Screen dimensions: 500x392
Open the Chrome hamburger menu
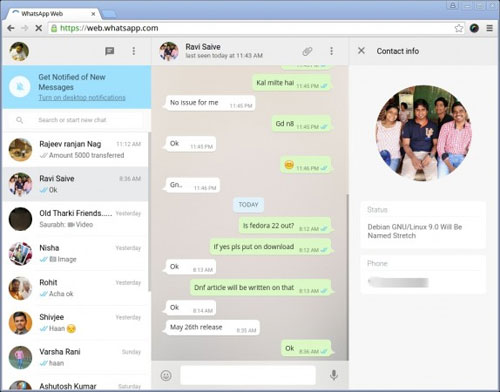(489, 28)
